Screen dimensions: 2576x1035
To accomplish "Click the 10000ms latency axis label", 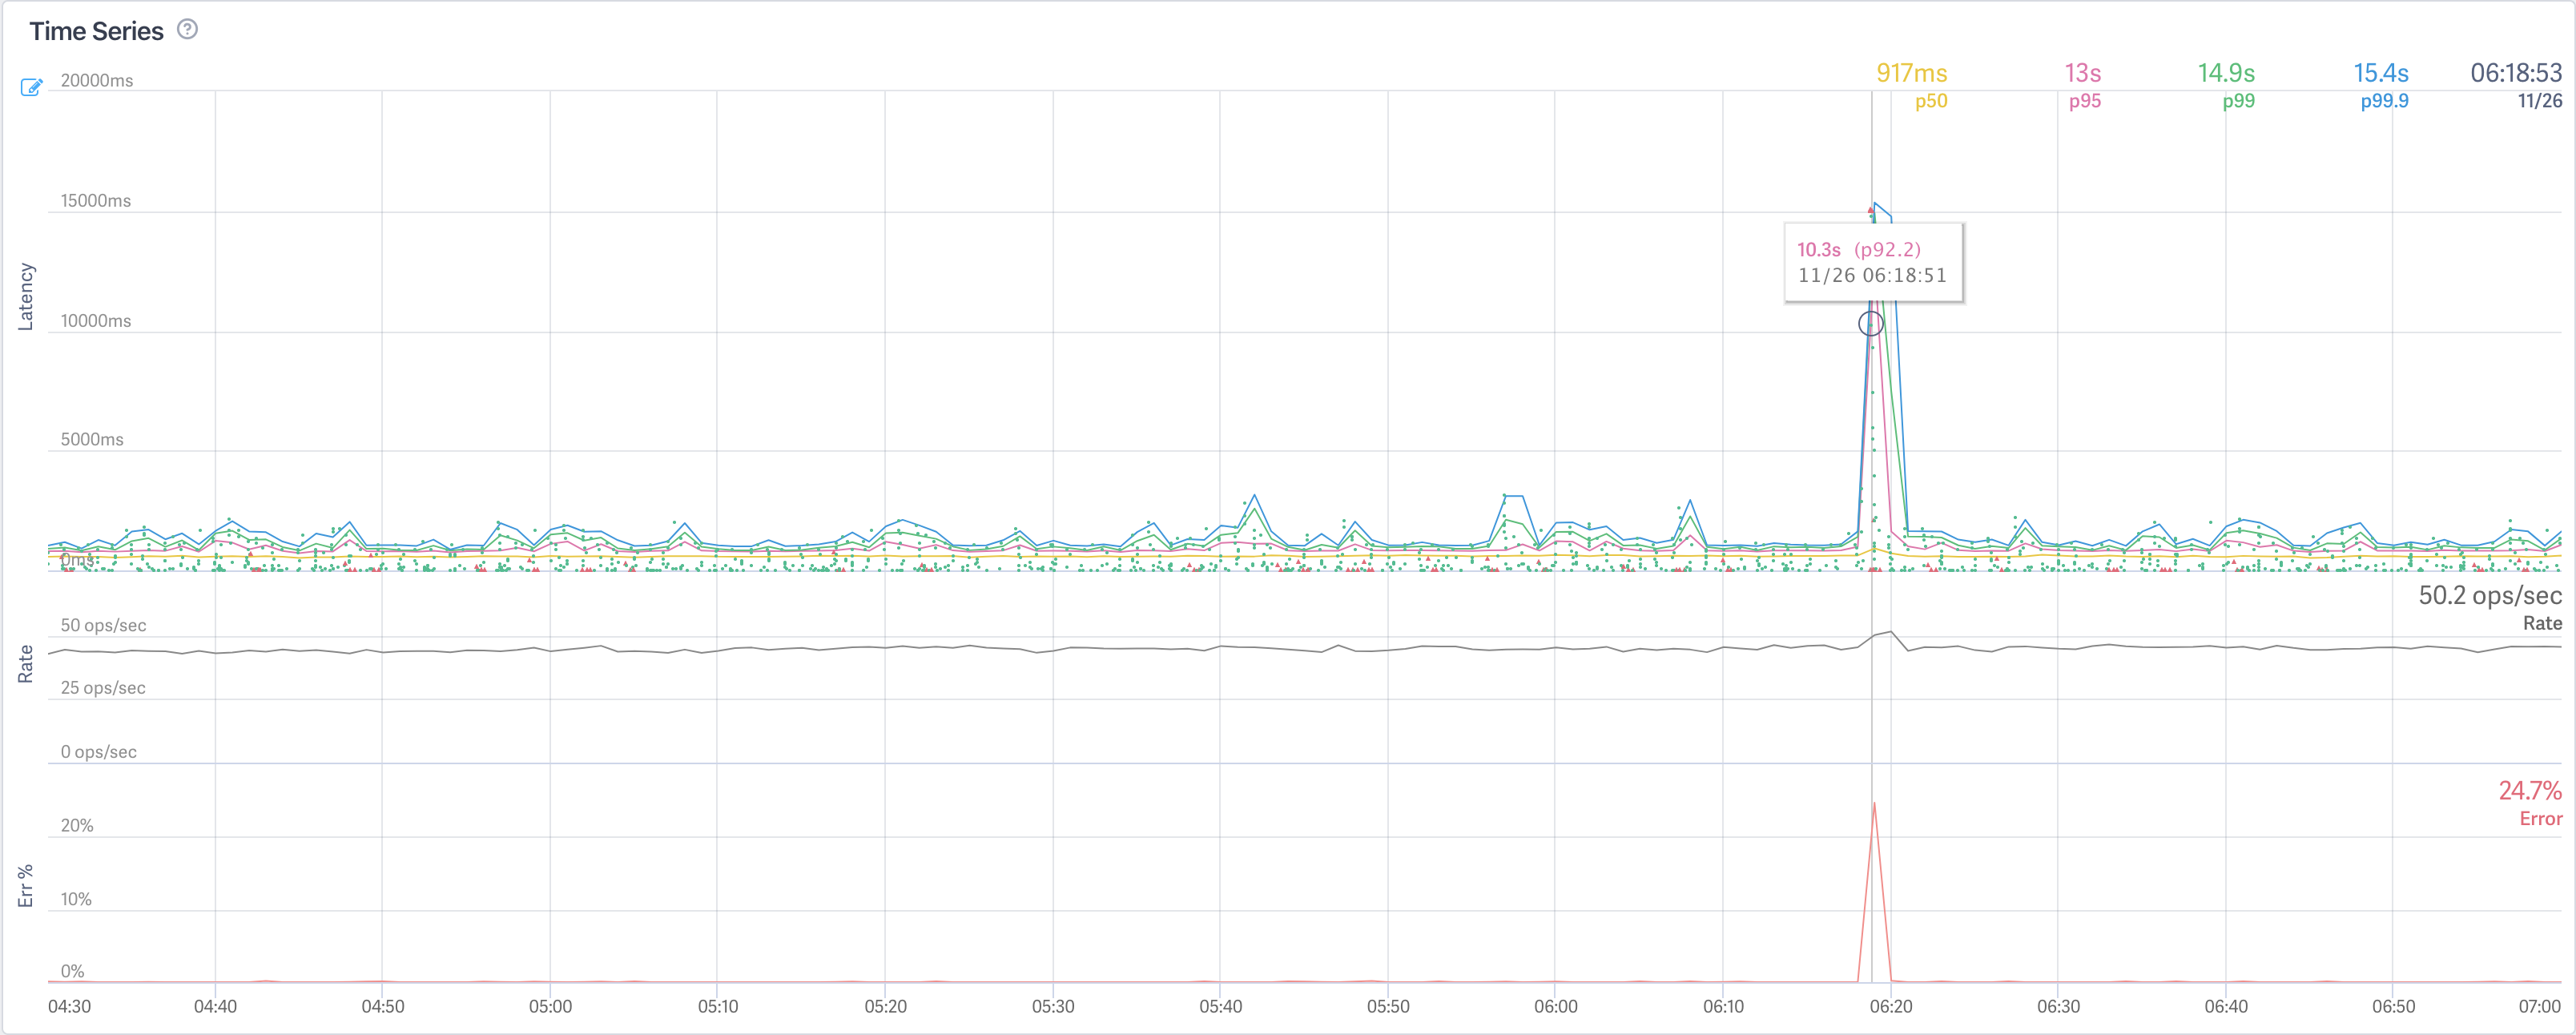I will (x=95, y=320).
